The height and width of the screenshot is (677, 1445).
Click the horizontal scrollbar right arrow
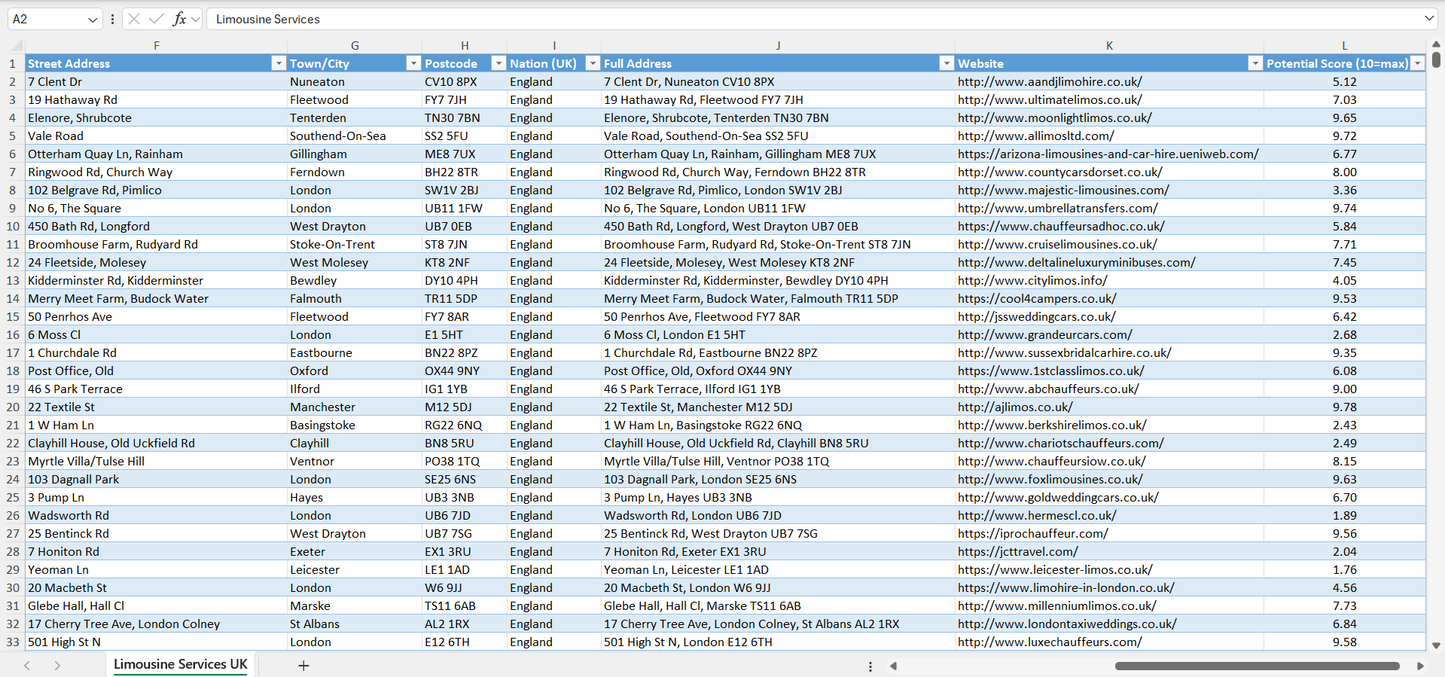click(x=1420, y=666)
